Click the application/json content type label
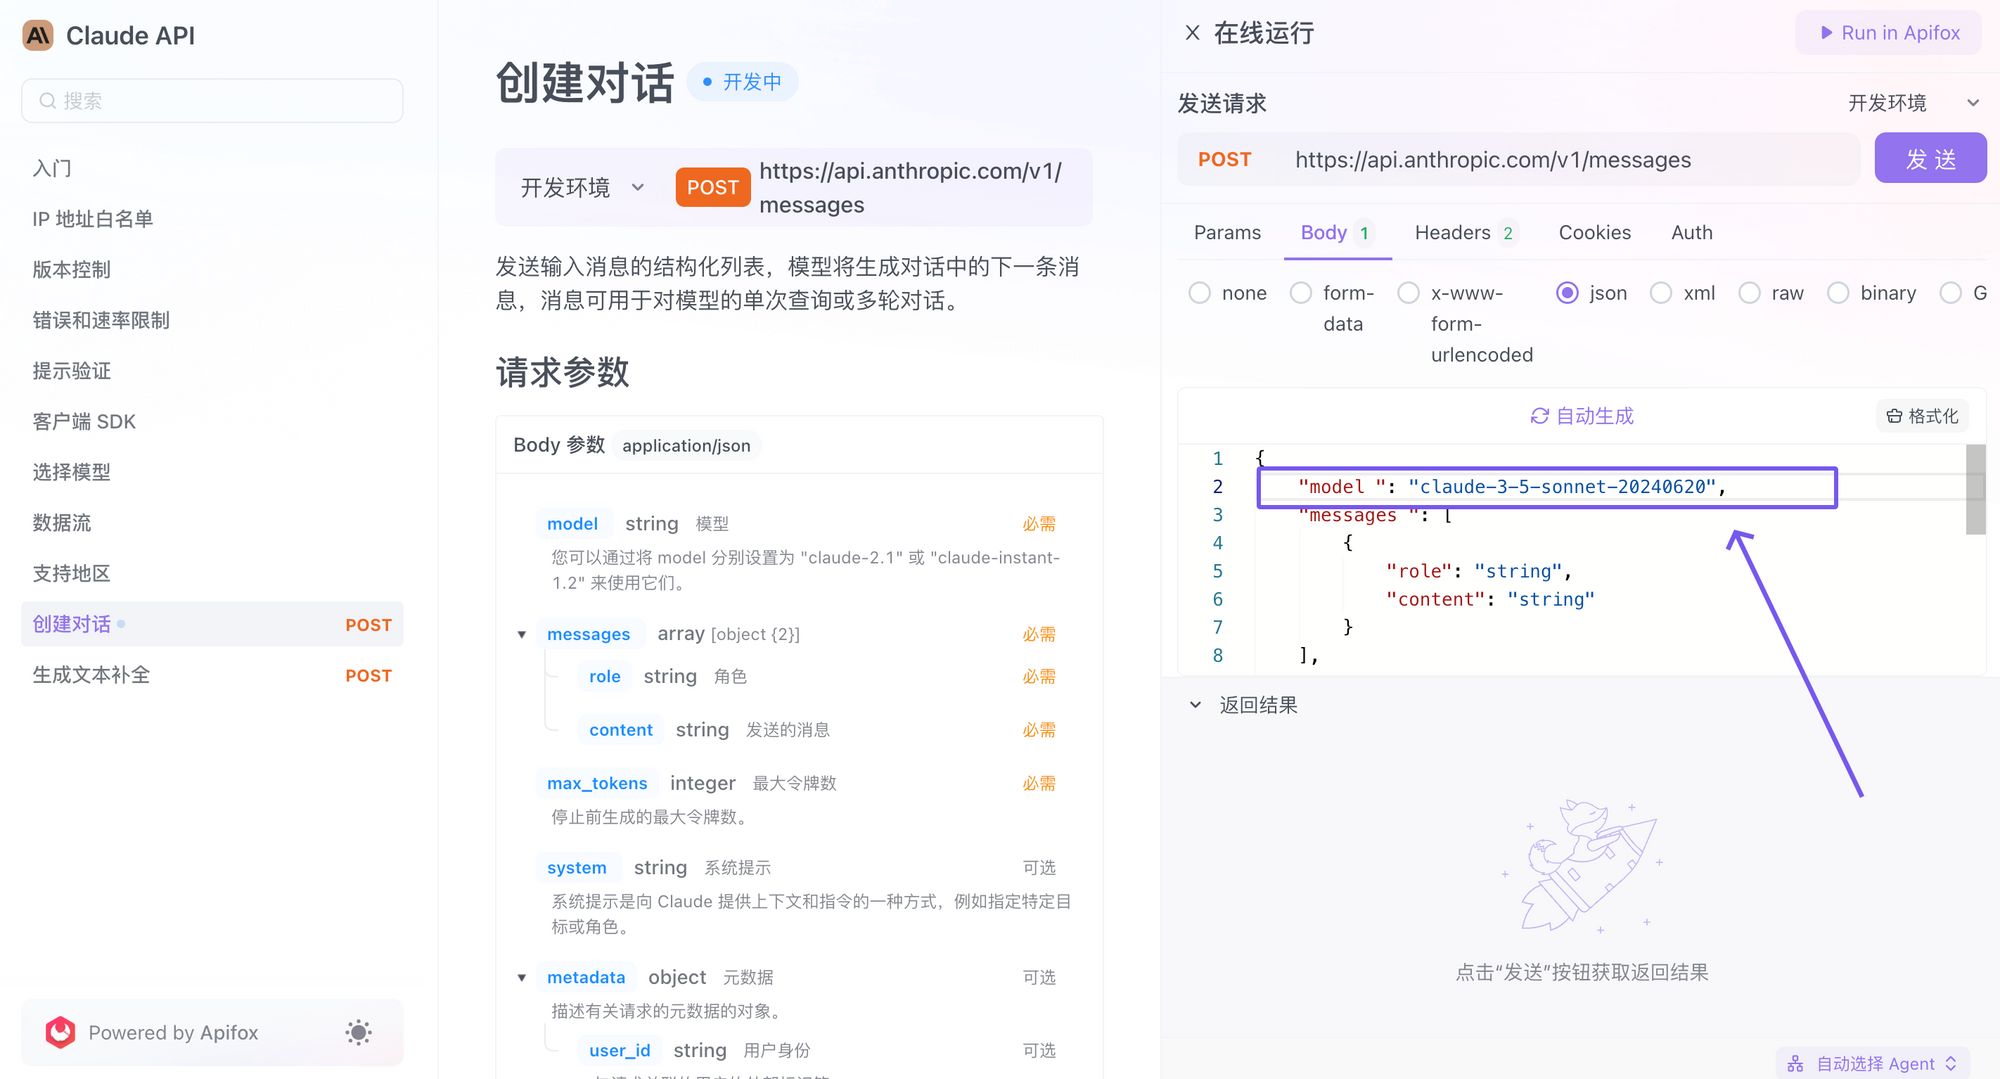This screenshot has width=2000, height=1079. click(687, 446)
